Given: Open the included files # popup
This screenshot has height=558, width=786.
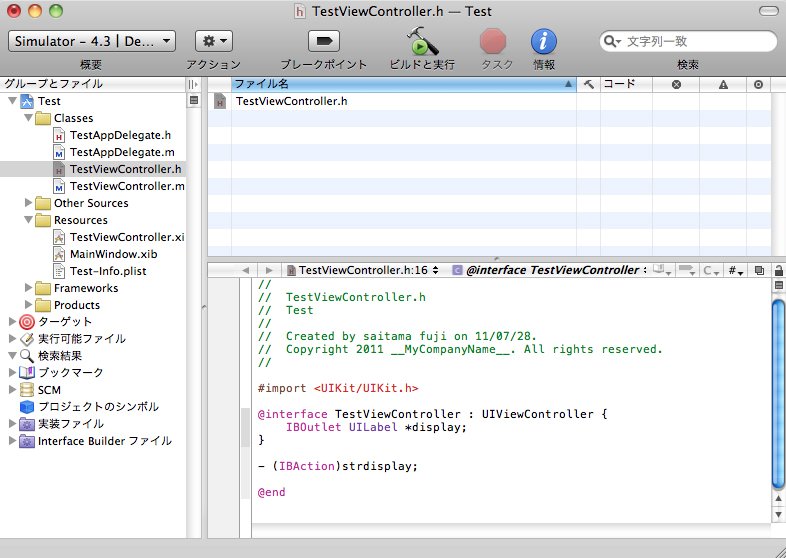Looking at the screenshot, I should [735, 270].
